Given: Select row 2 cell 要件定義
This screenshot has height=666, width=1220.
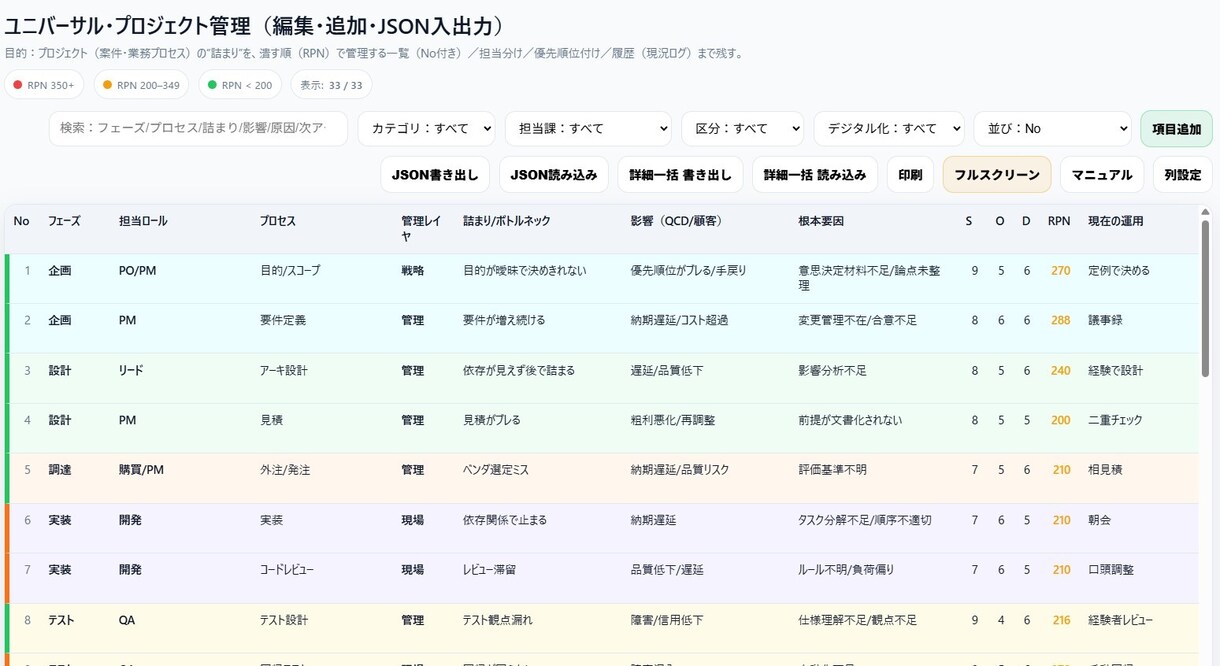Looking at the screenshot, I should pyautogui.click(x=283, y=321).
